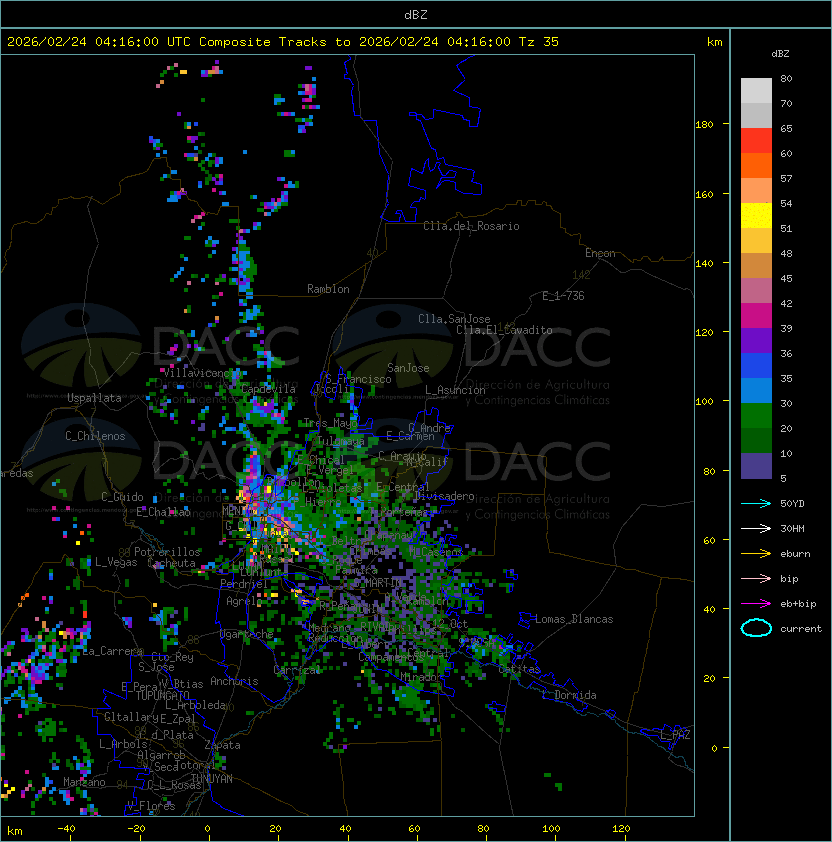
Task: Click the 'Clla.SanJose' map label
Action: (x=454, y=319)
